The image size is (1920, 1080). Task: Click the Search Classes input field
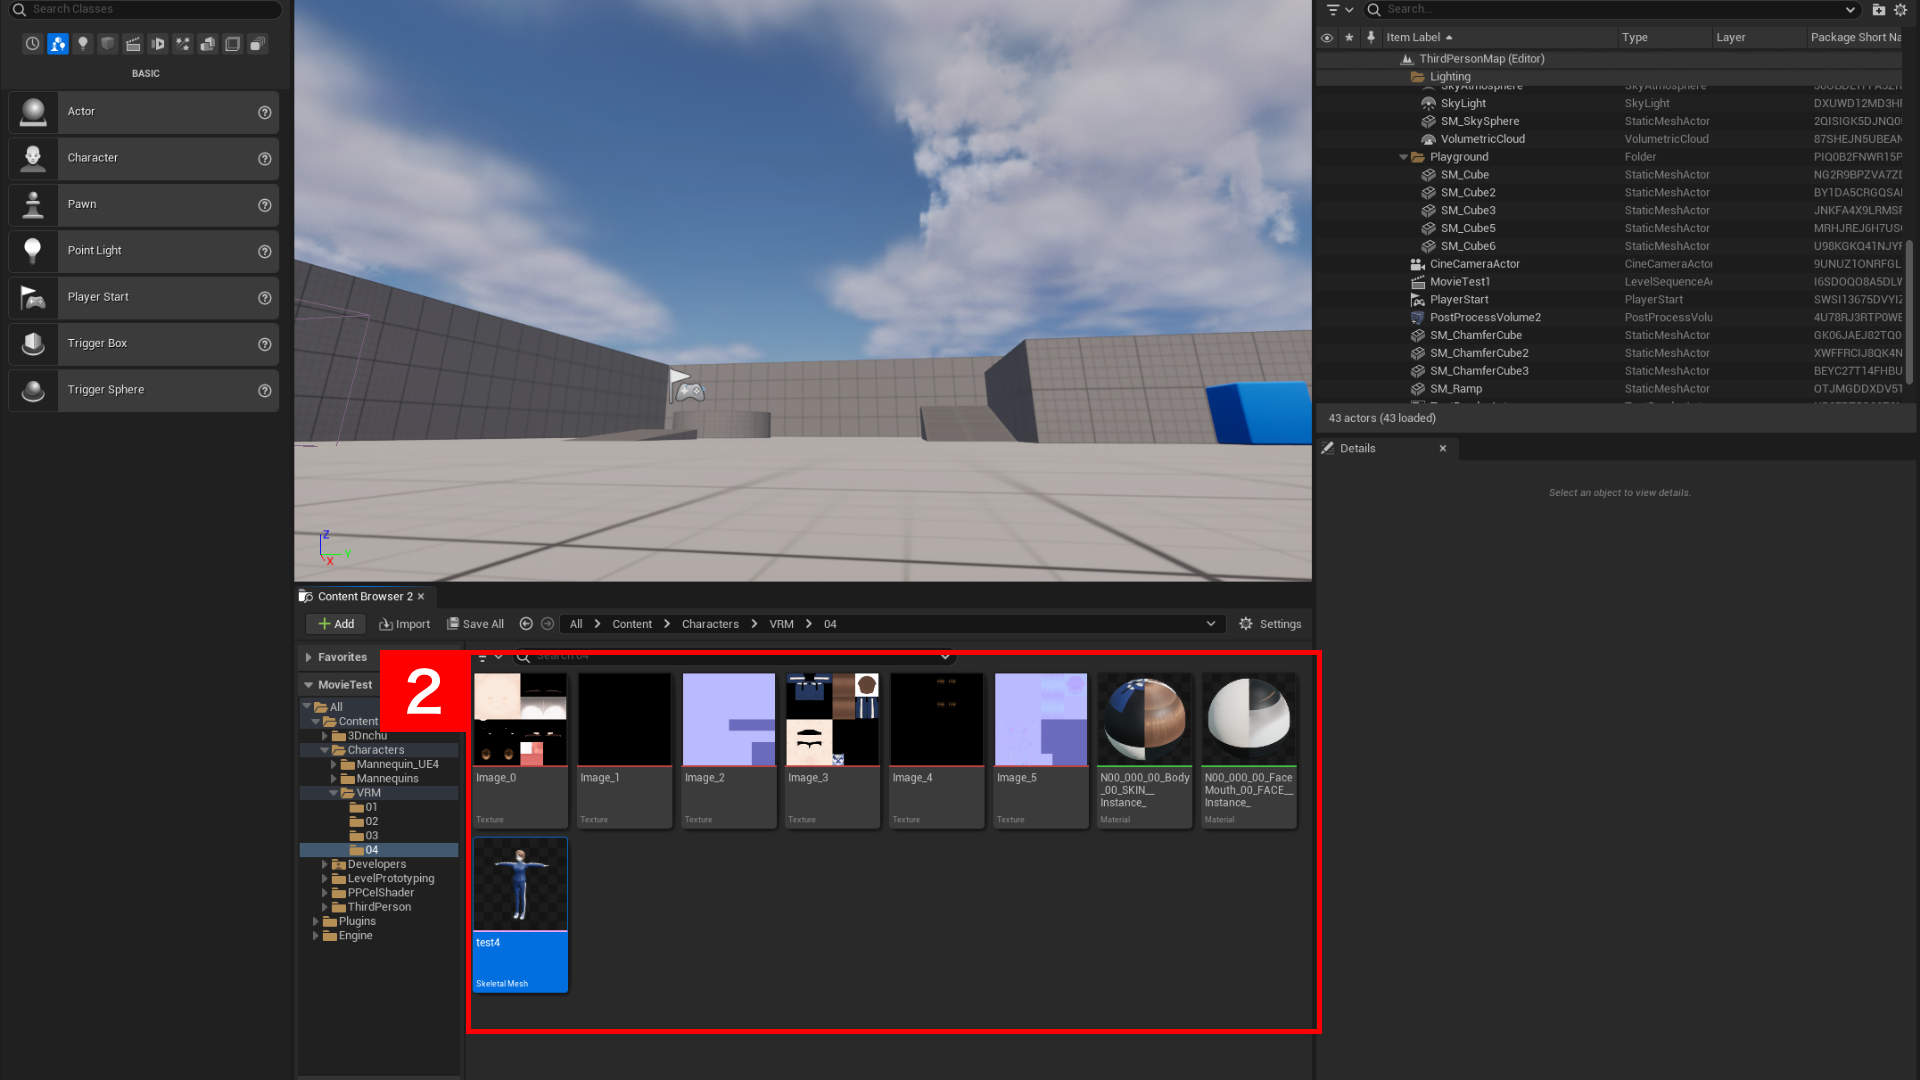tap(145, 9)
